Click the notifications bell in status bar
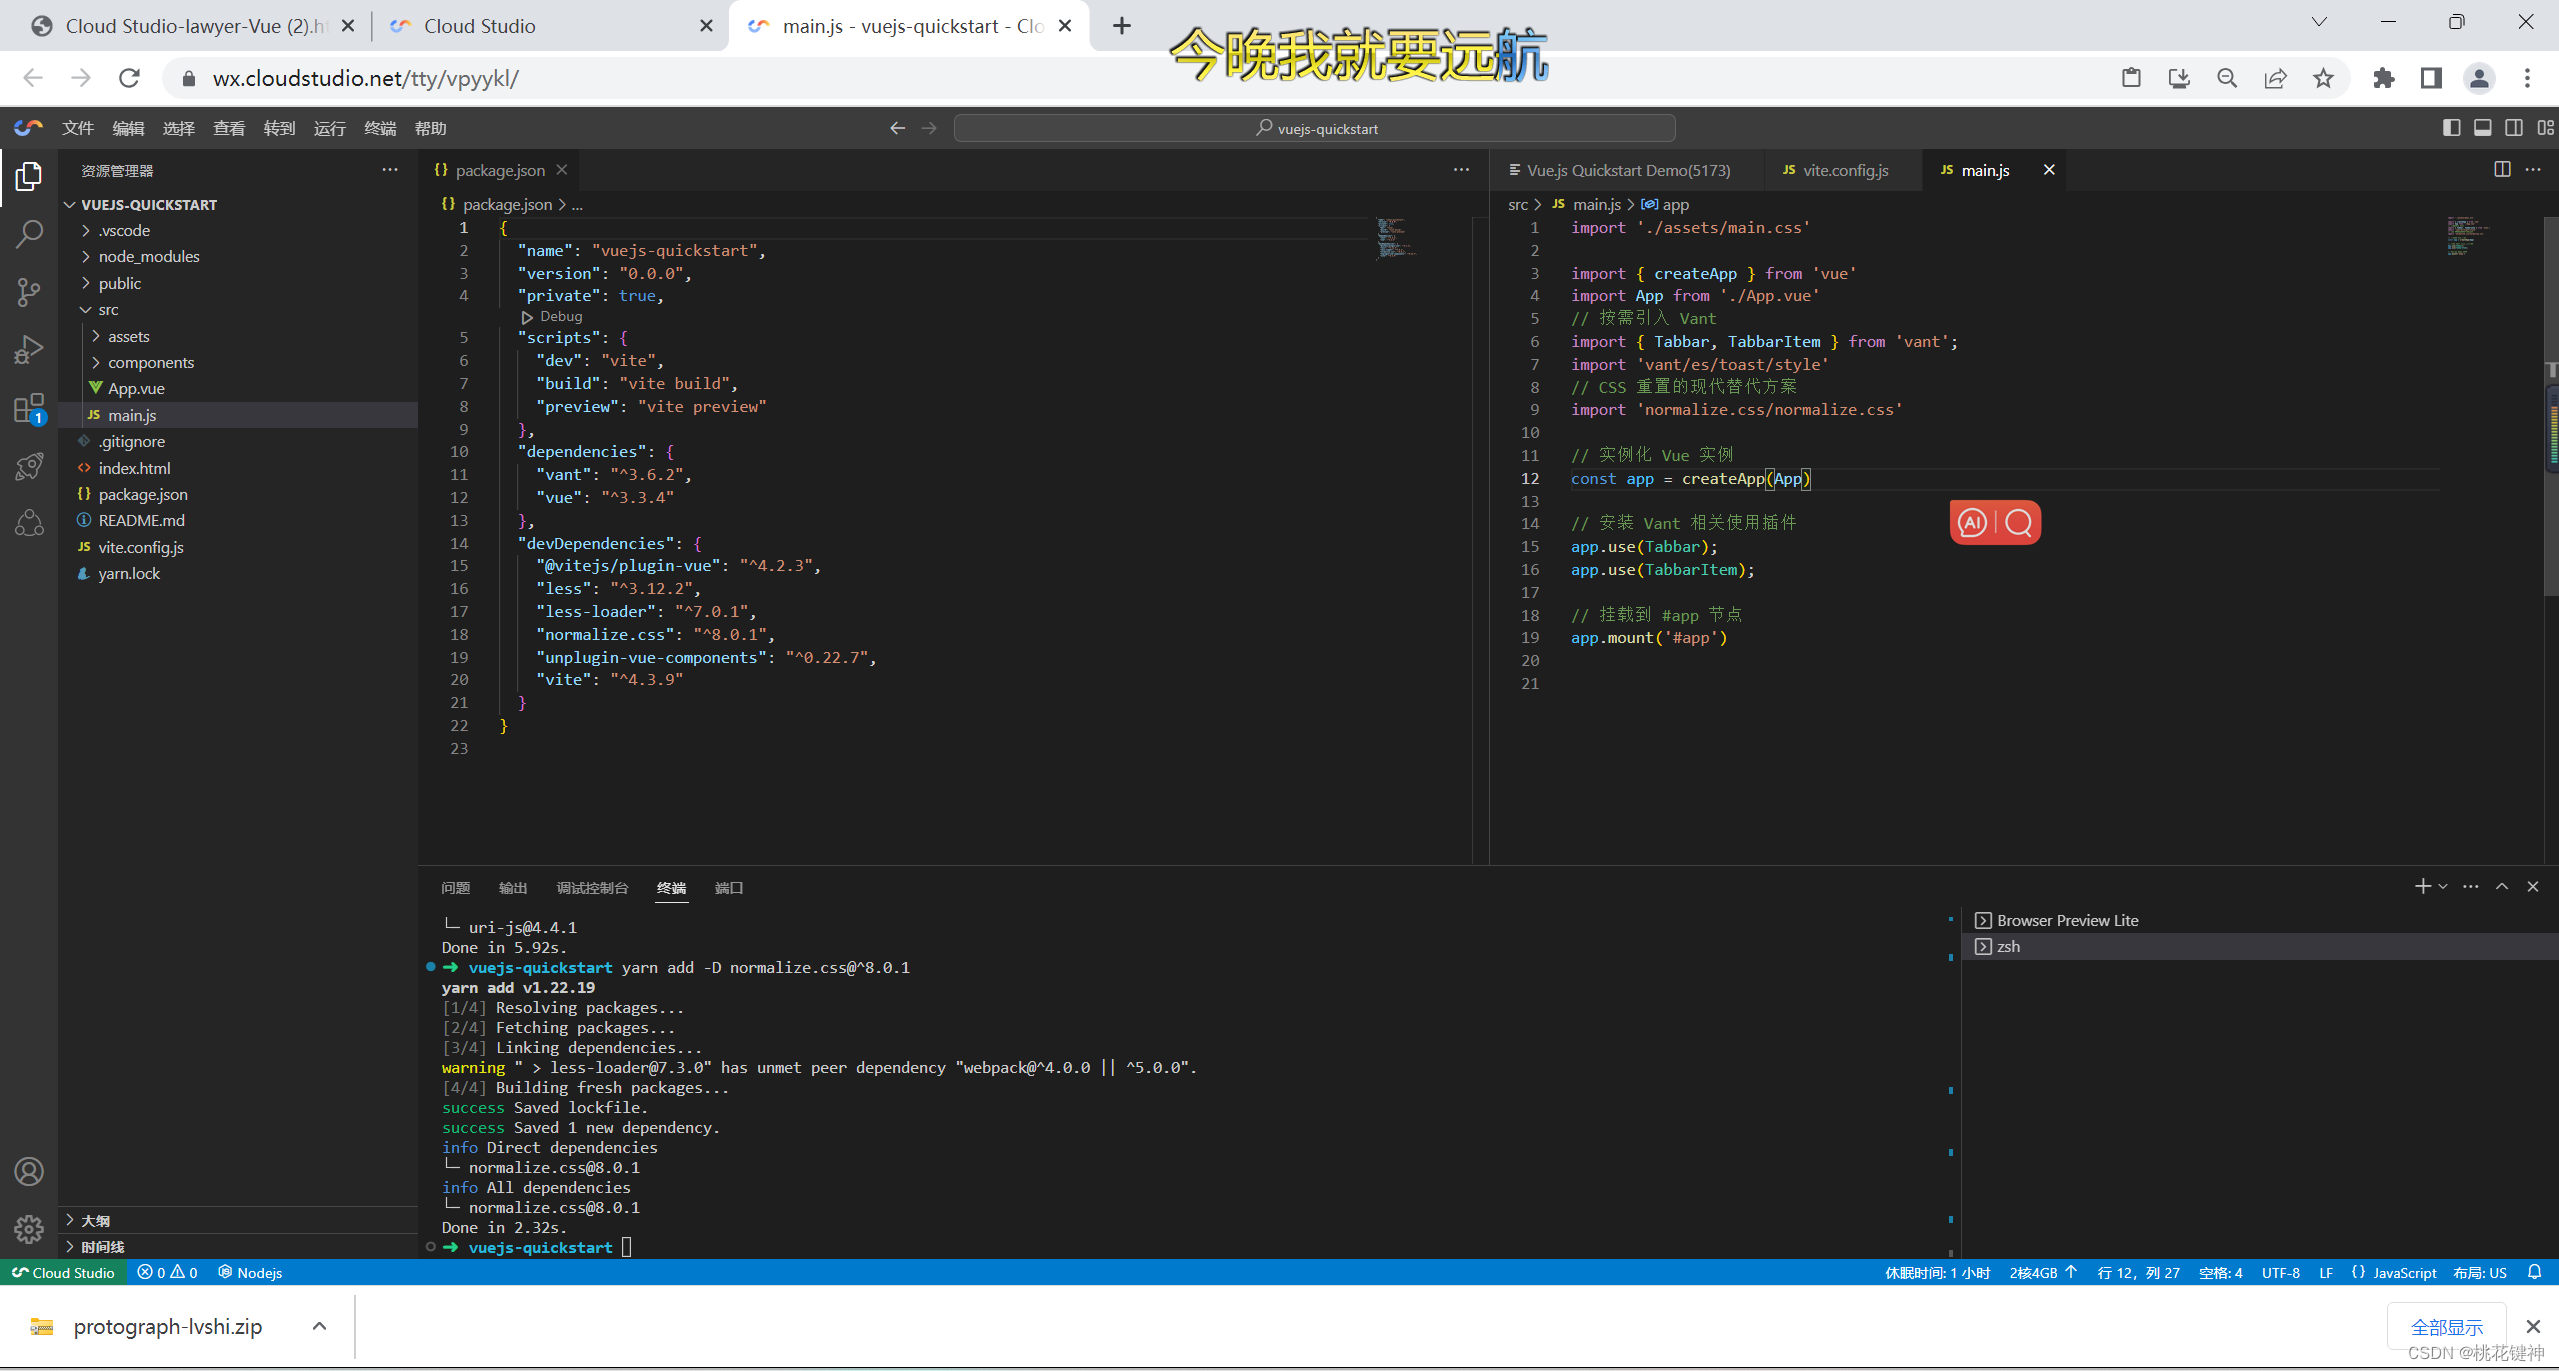 point(2534,1272)
